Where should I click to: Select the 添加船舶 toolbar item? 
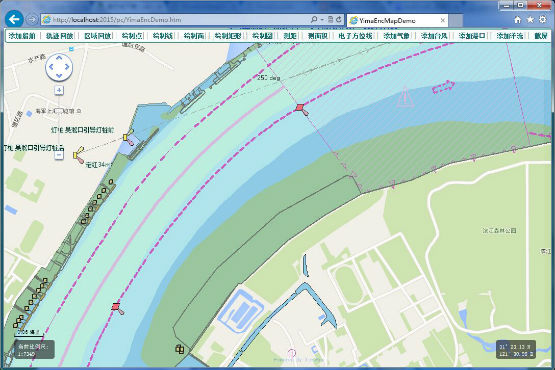pos(22,36)
